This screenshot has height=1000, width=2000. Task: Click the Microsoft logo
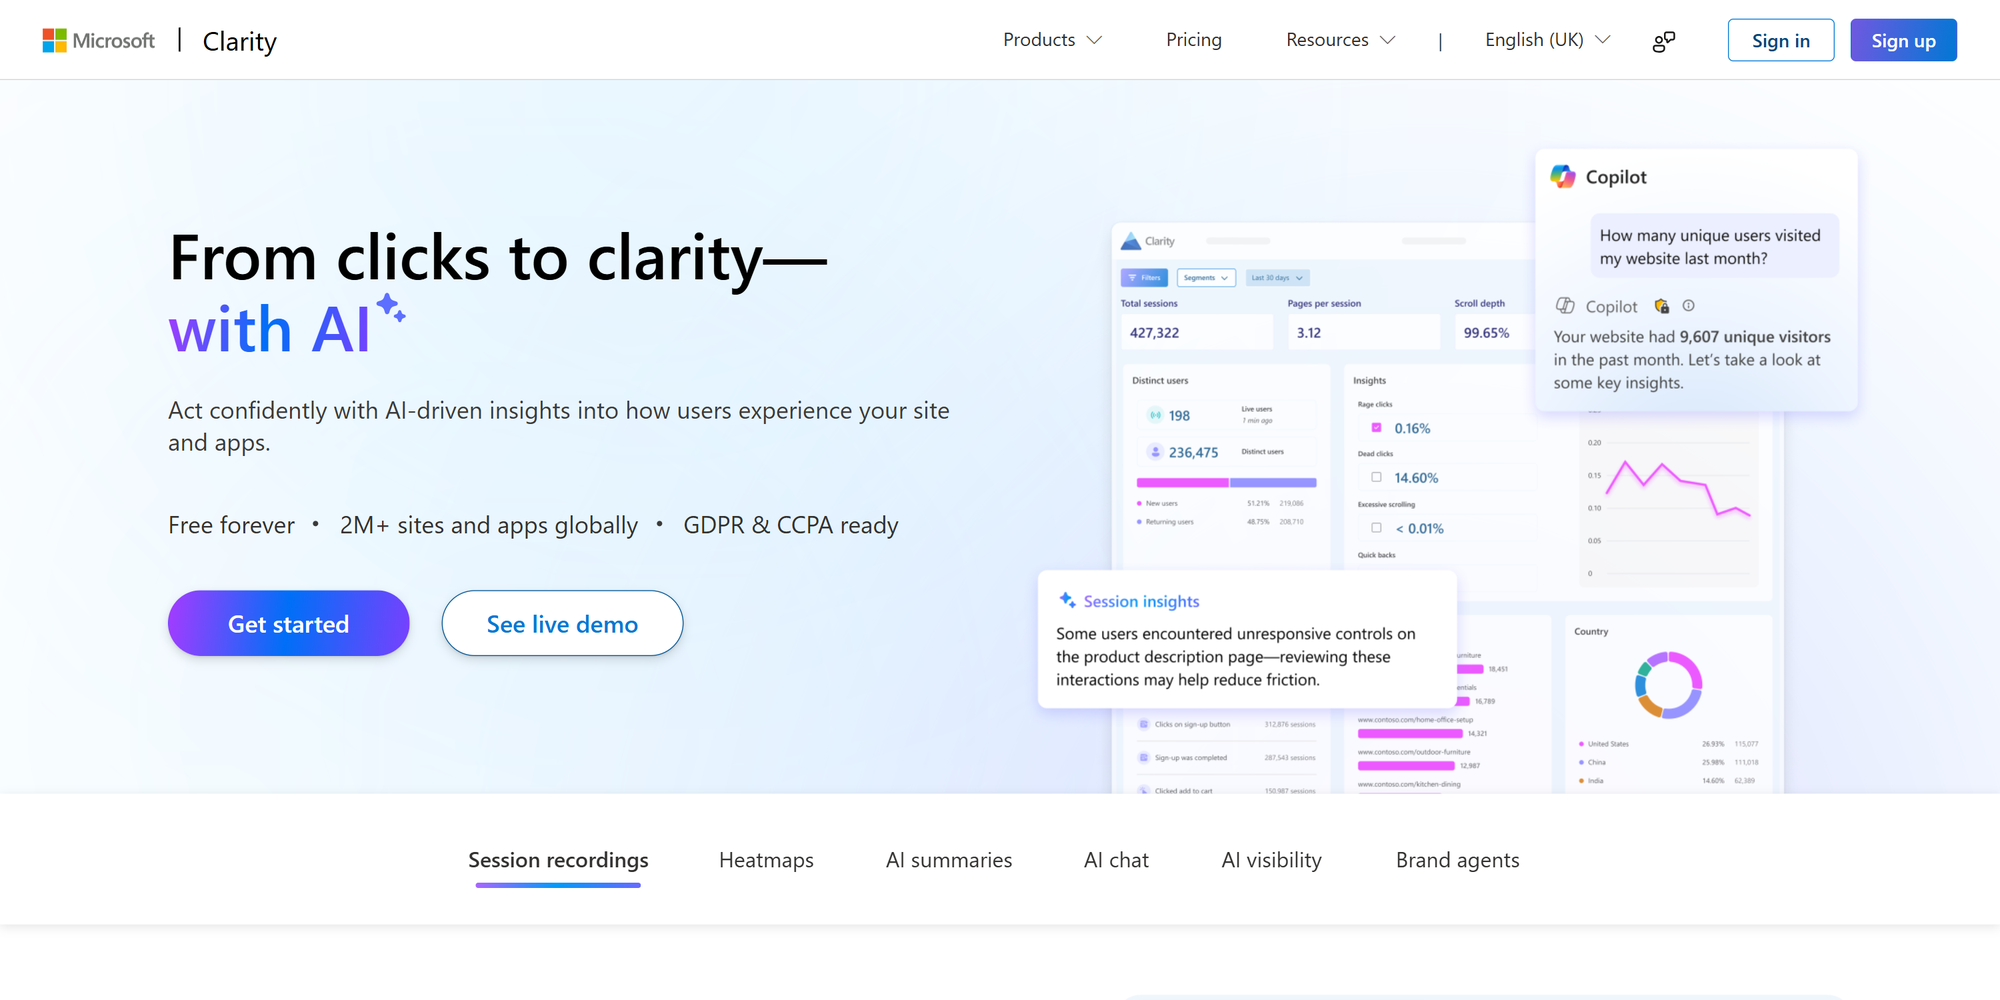(99, 40)
